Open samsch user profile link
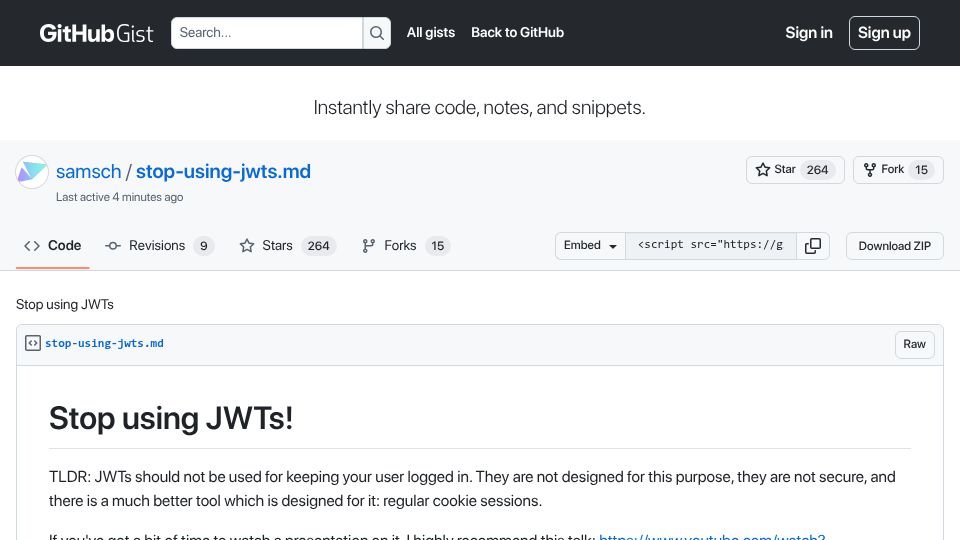Viewport: 960px width, 540px height. pyautogui.click(x=89, y=171)
